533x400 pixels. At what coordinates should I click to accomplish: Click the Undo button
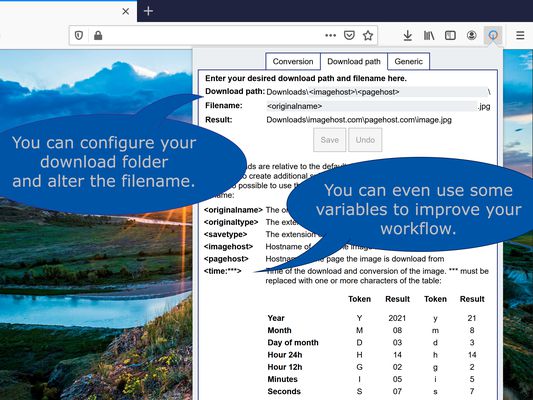pyautogui.click(x=365, y=140)
